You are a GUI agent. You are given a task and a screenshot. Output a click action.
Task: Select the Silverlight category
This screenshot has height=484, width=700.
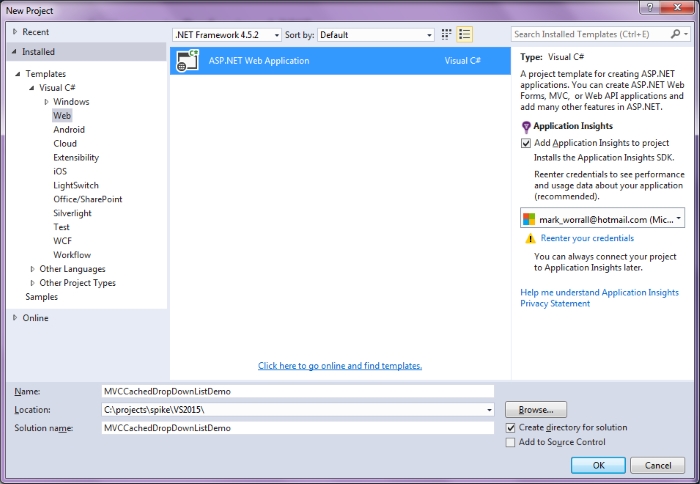pyautogui.click(x=72, y=213)
